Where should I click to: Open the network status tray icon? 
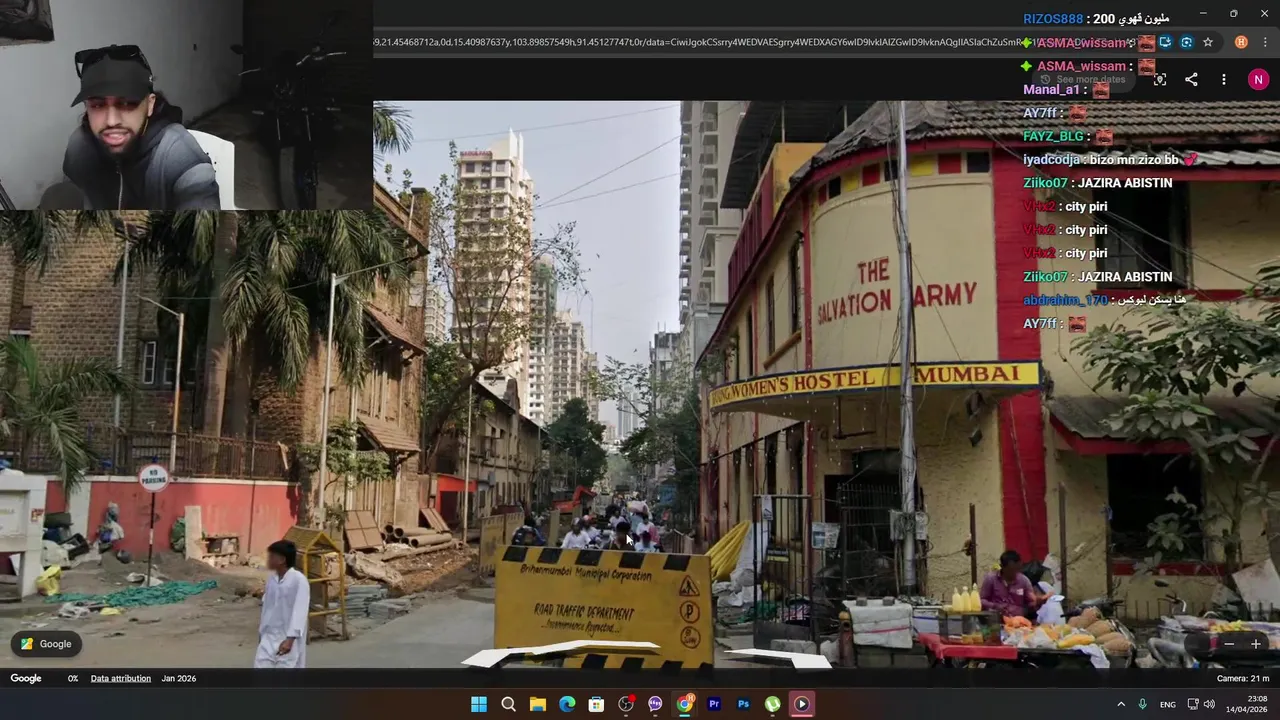[x=1193, y=704]
